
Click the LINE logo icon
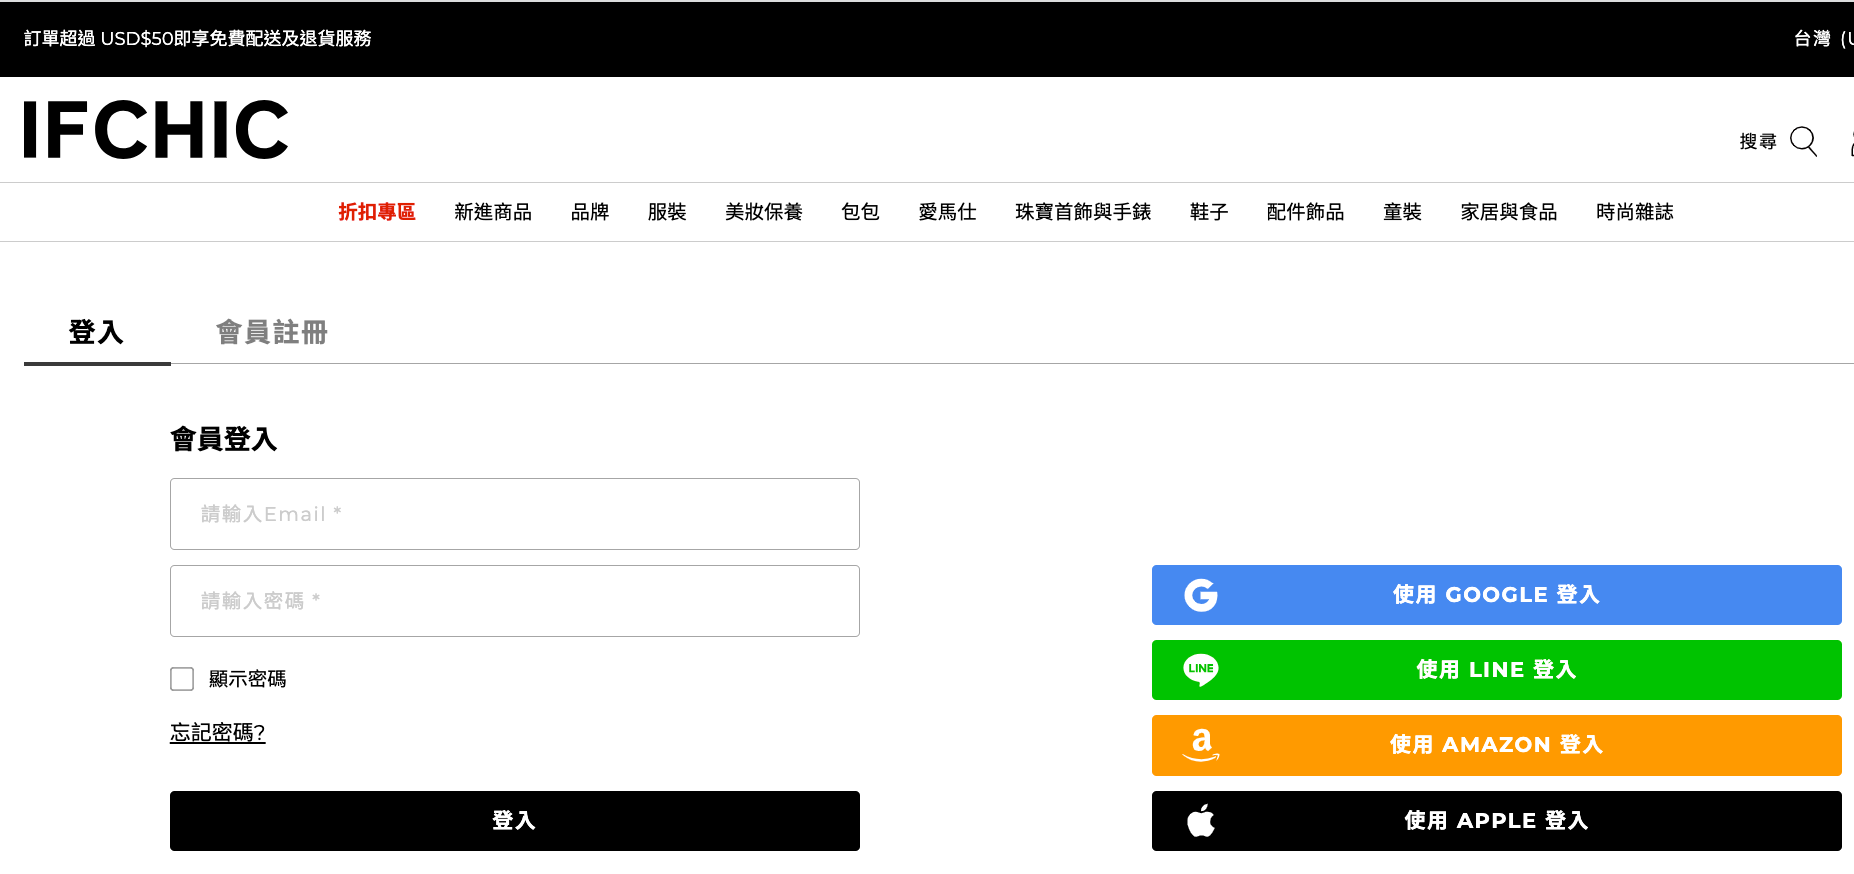coord(1201,670)
